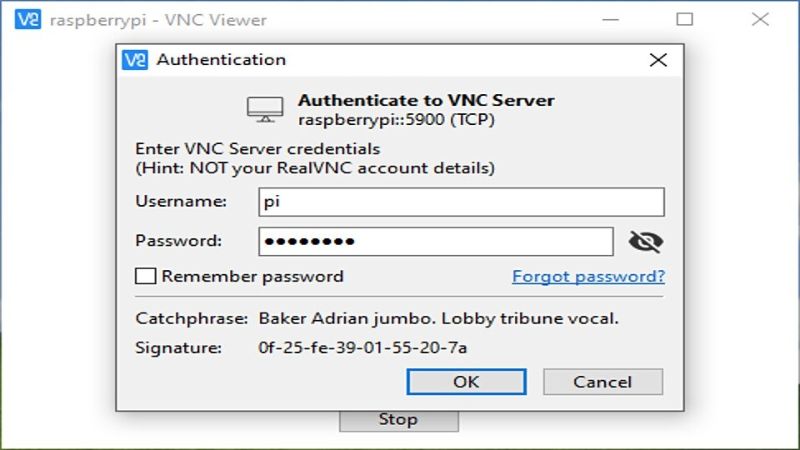This screenshot has width=800, height=450.
Task: Close the Authentication dialog
Action: (x=658, y=60)
